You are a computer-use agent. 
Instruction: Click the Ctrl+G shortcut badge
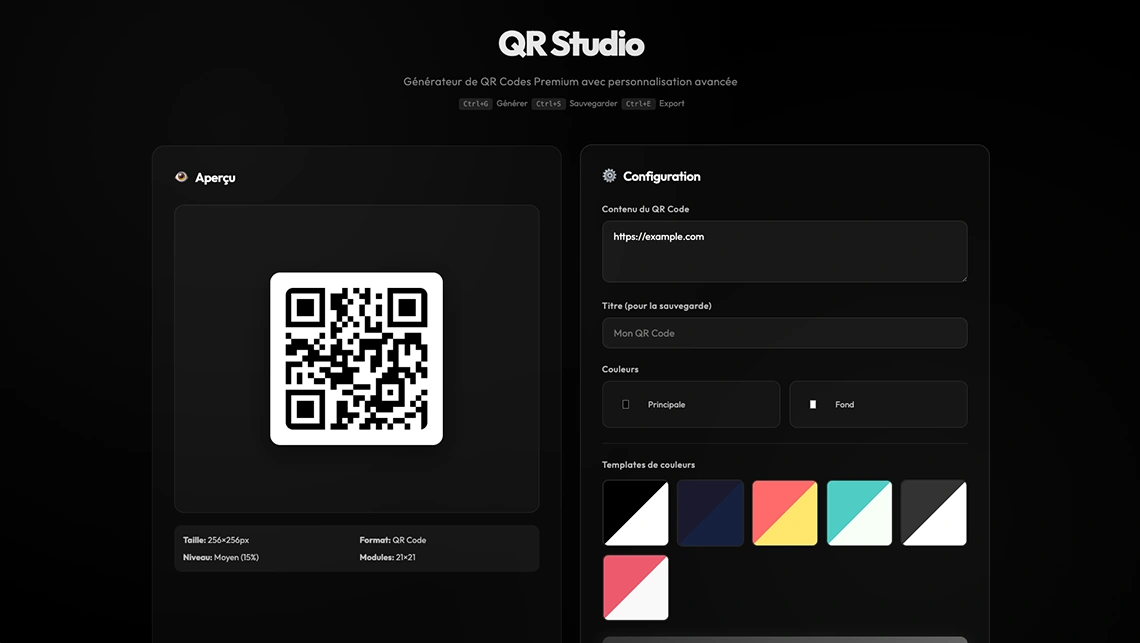tap(475, 104)
